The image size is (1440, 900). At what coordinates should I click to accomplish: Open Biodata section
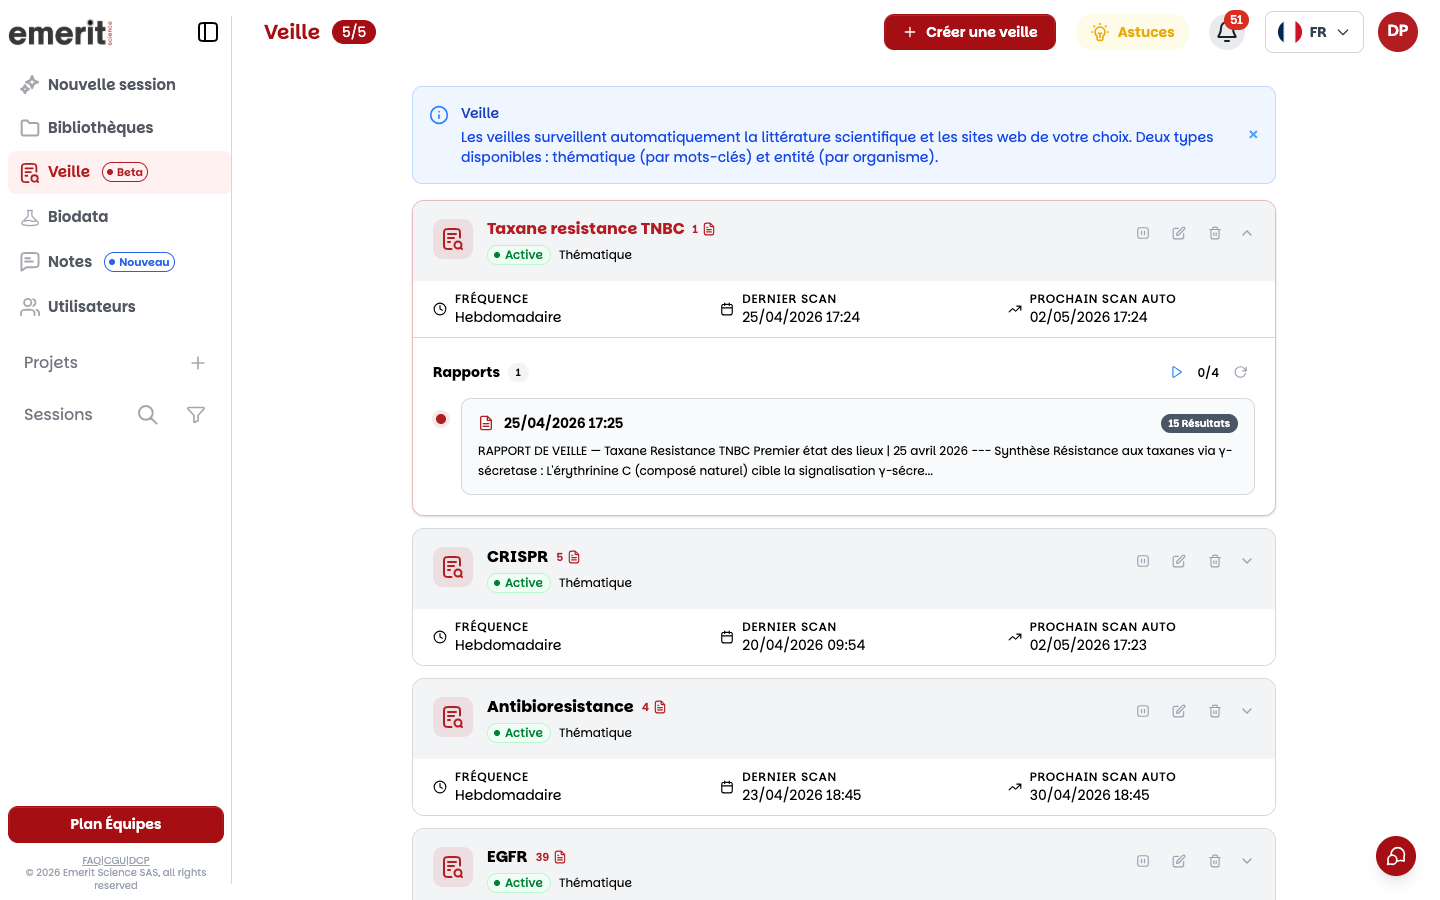64,217
